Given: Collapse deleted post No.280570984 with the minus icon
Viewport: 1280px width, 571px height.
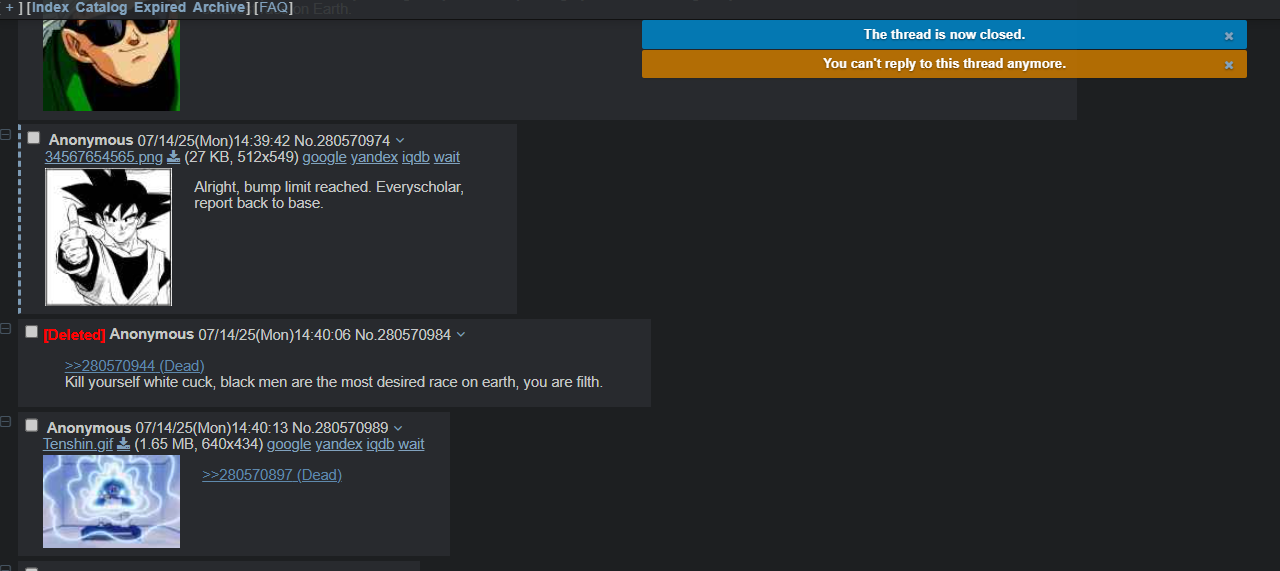Looking at the screenshot, I should [x=5, y=329].
